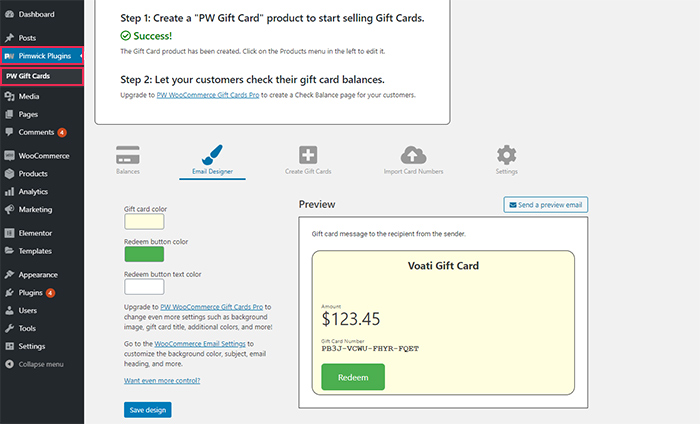Change the Redeem button color swatch
The width and height of the screenshot is (700, 424).
[144, 254]
